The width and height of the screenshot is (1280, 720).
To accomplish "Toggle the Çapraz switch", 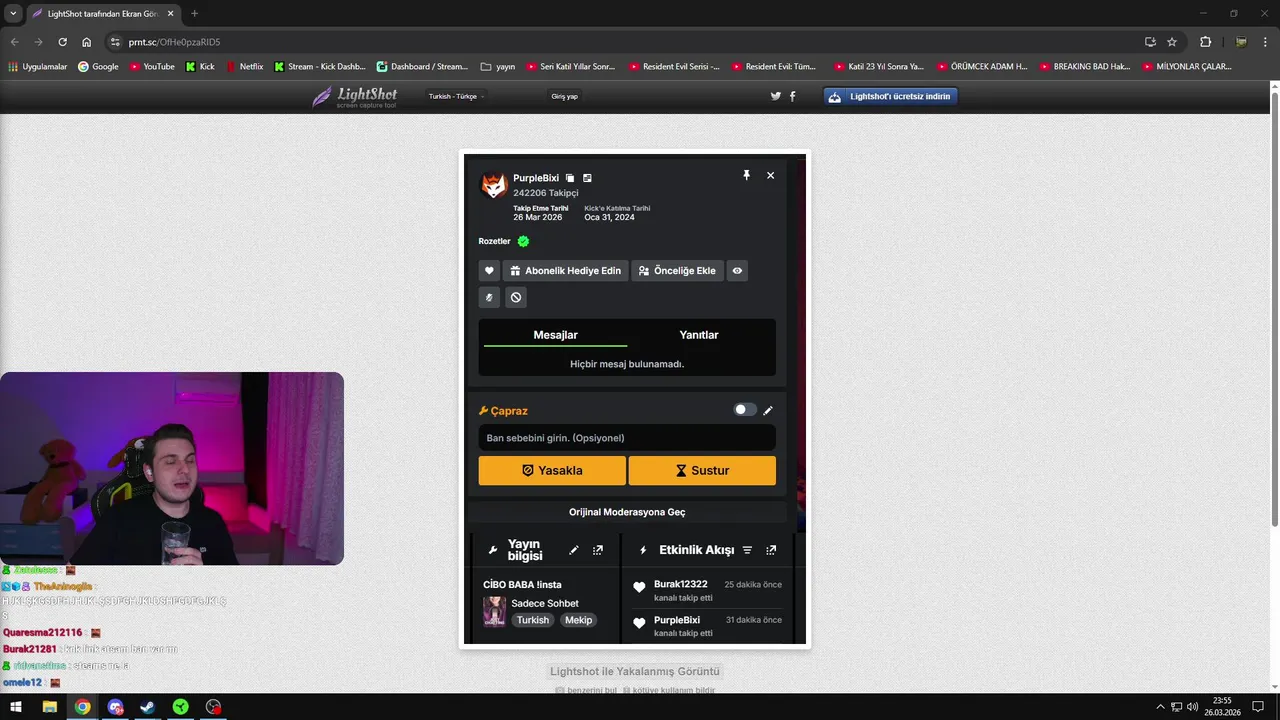I will click(x=745, y=410).
